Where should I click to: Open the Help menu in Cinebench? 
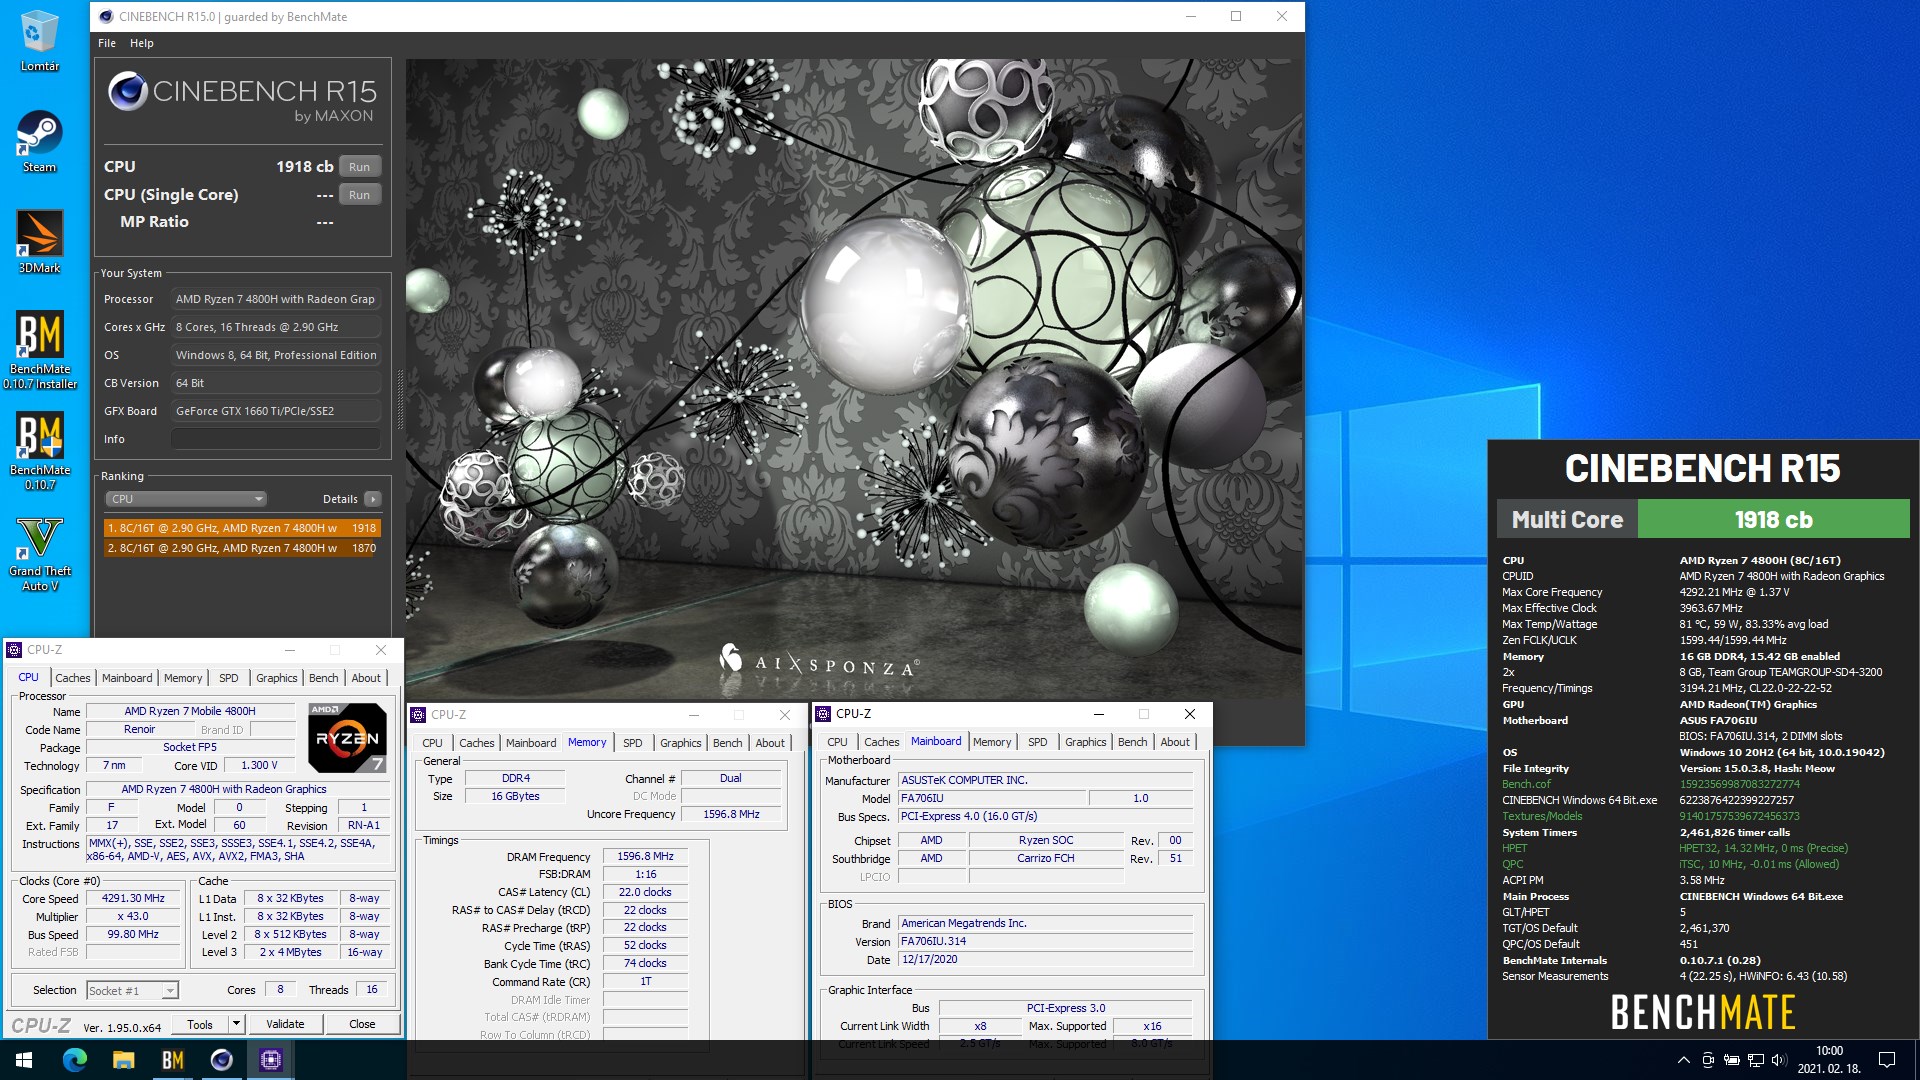[x=142, y=43]
